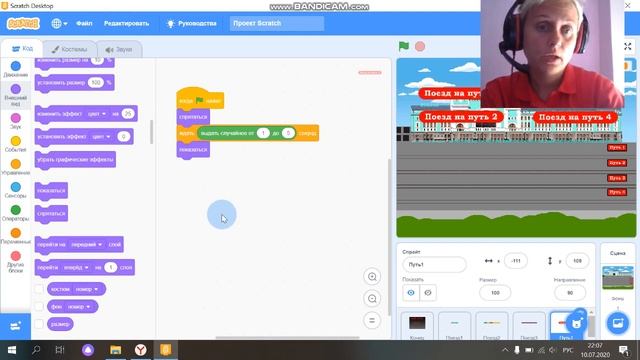Reset workspace zoom with equals button

pos(372,320)
